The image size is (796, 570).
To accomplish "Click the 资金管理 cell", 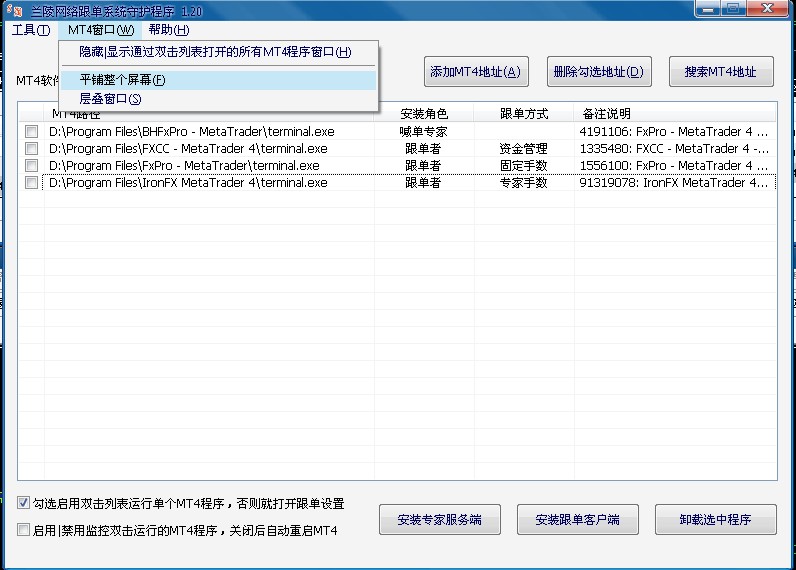I will tap(523, 149).
